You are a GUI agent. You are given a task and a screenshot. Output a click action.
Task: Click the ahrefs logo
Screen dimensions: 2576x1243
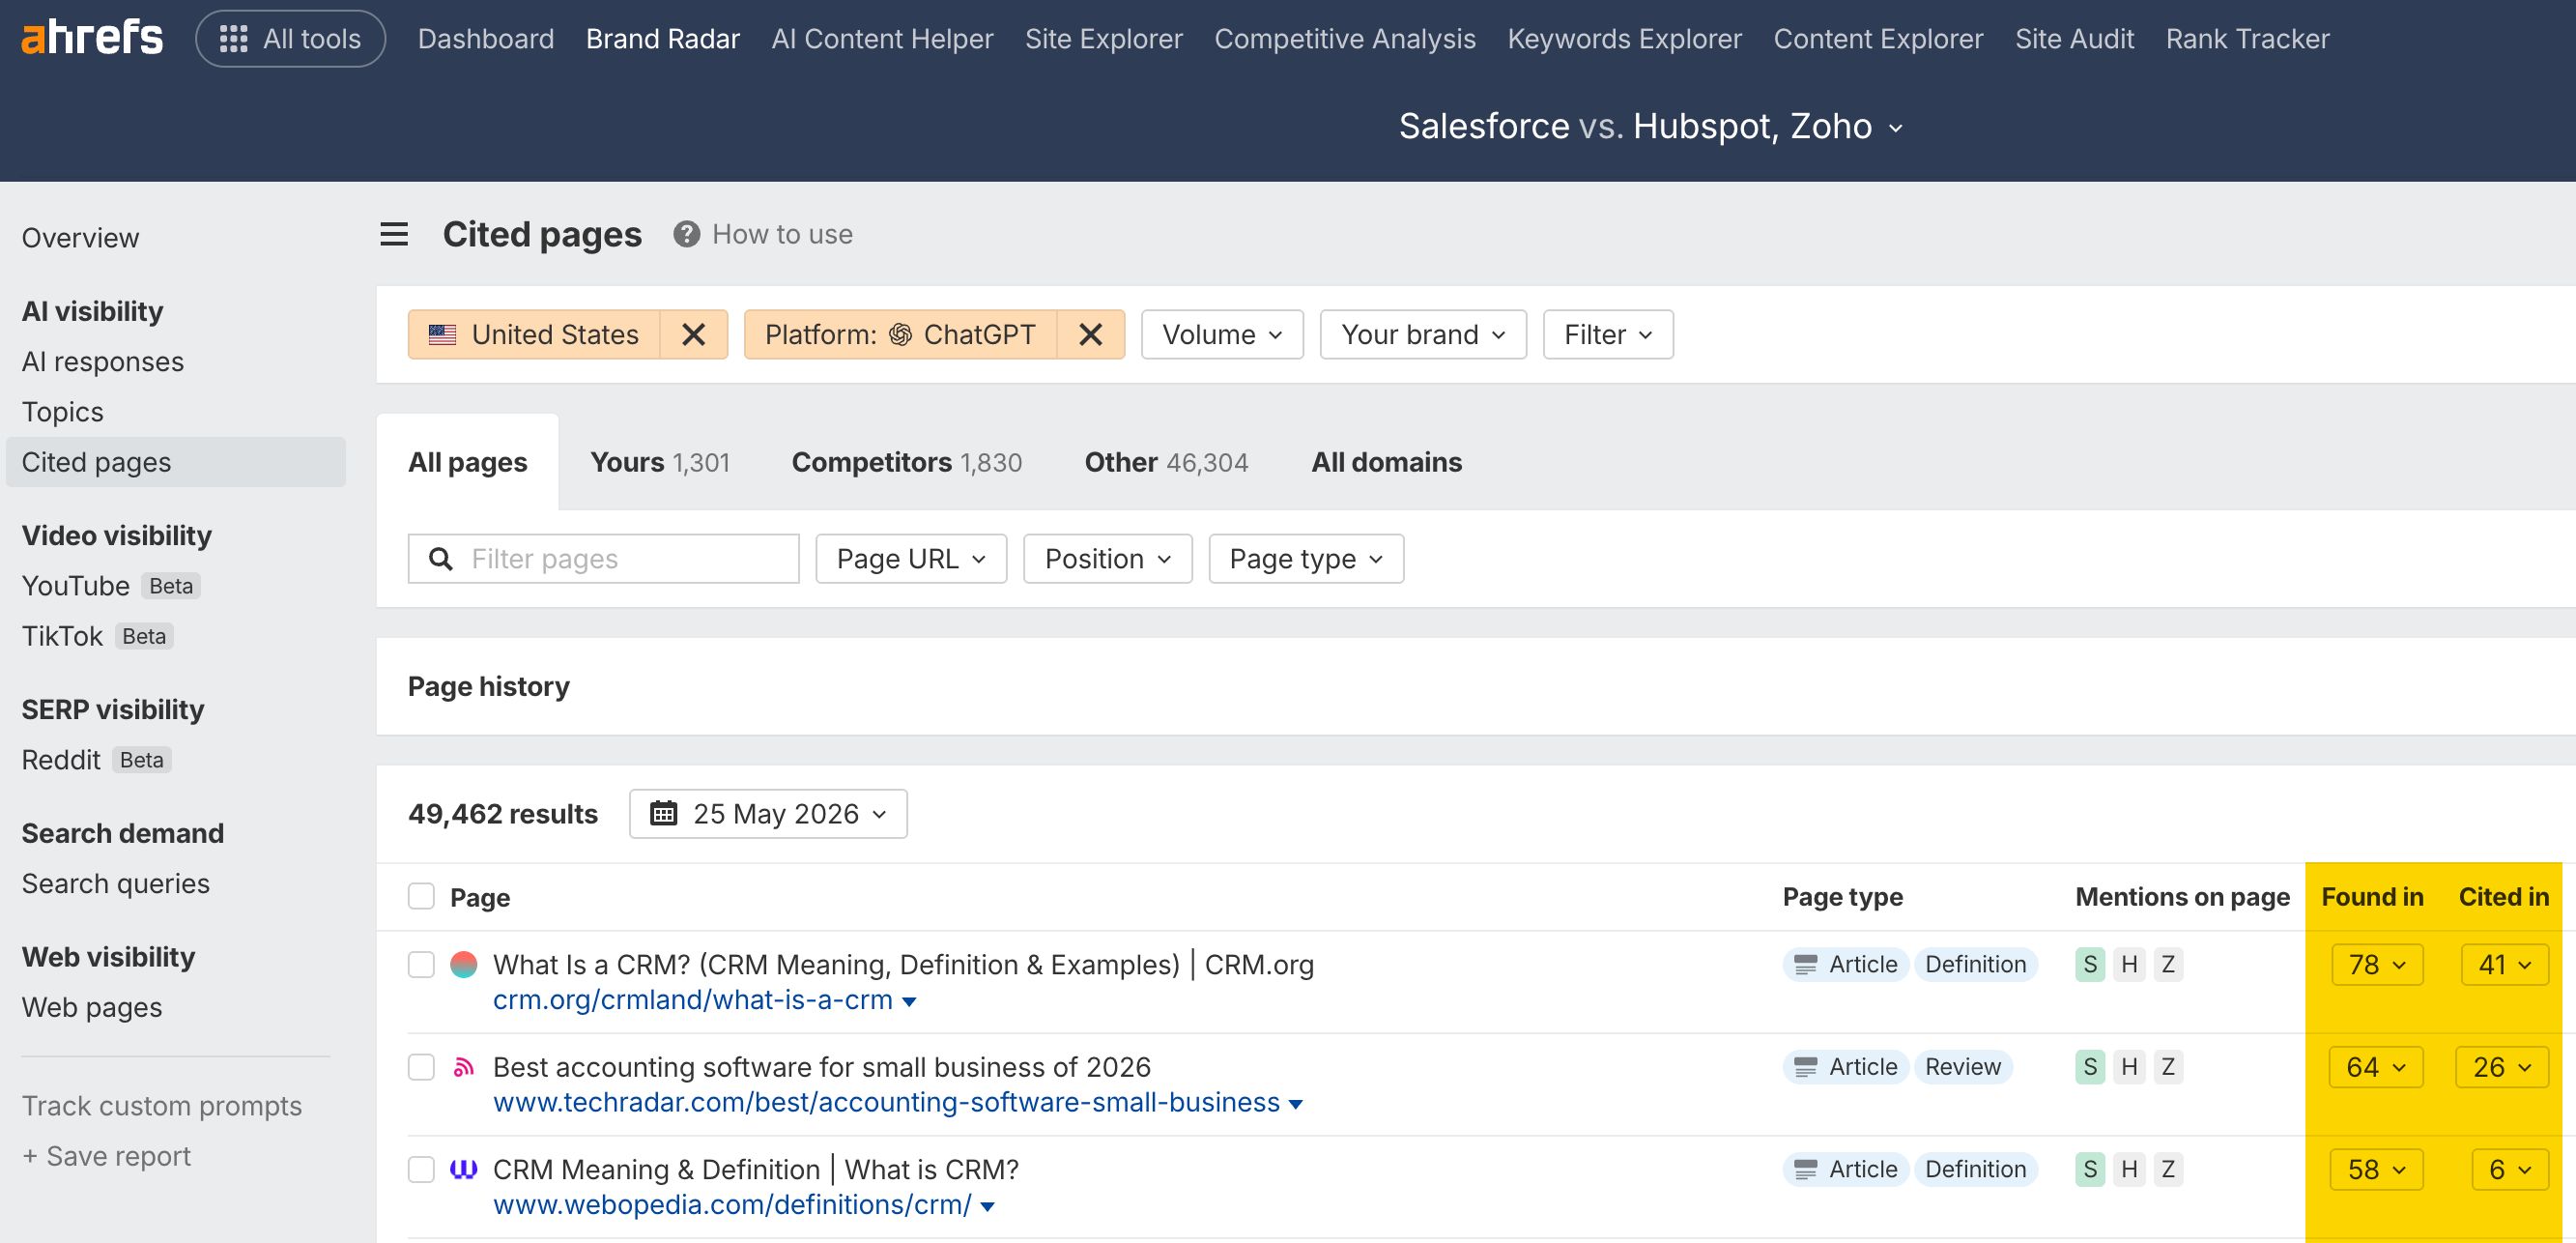pos(92,38)
